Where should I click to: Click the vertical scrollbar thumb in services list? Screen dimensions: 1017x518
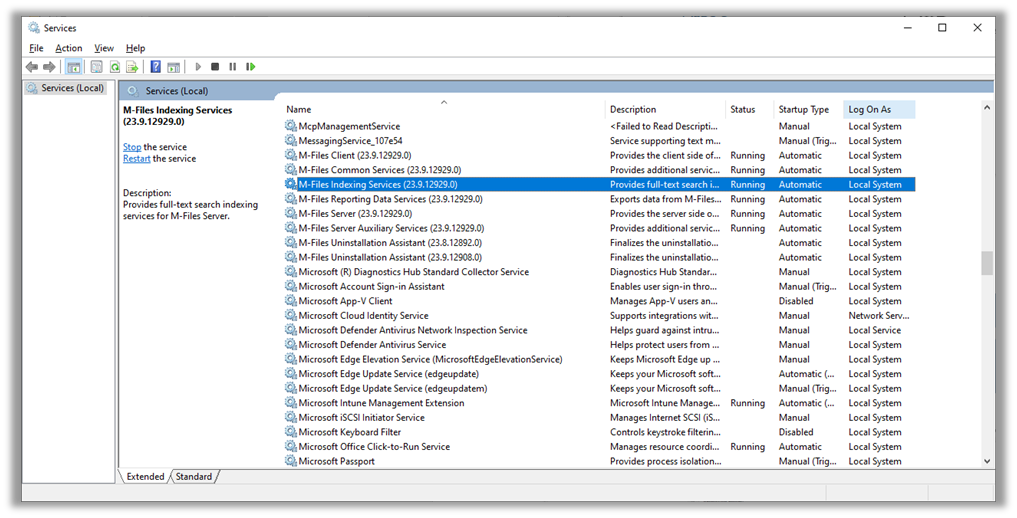(987, 263)
